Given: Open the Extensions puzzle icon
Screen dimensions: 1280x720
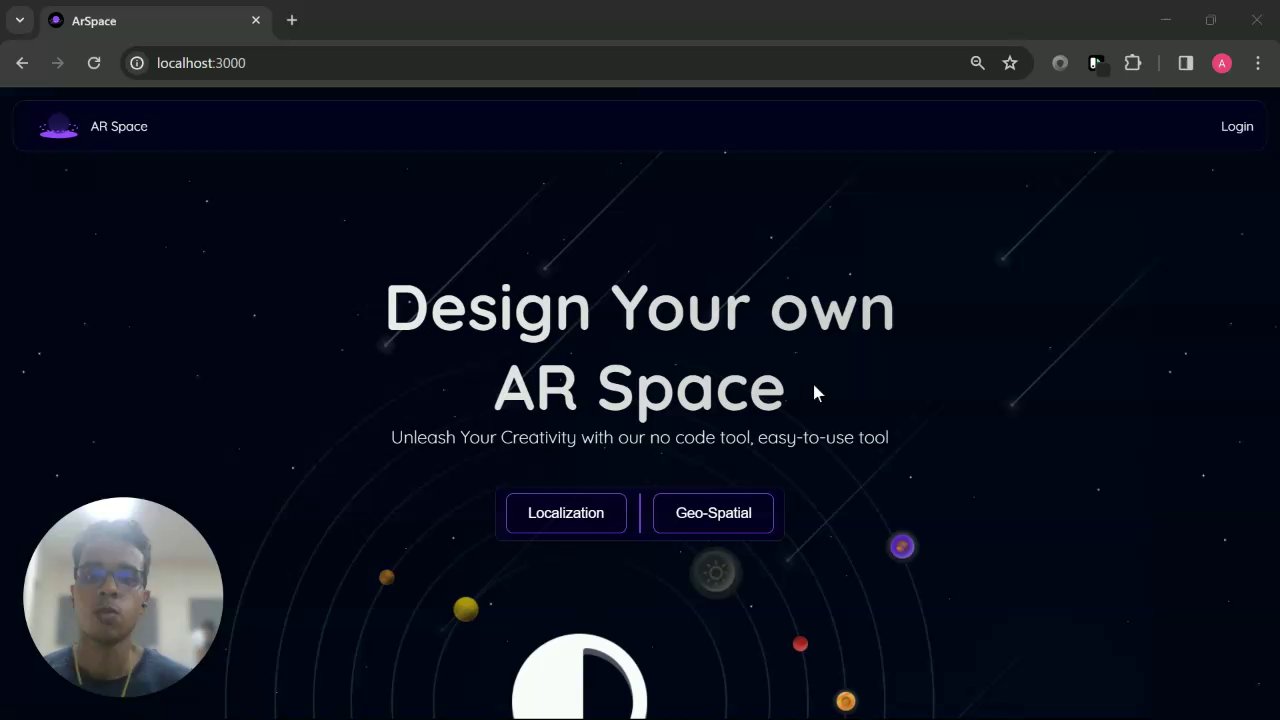Looking at the screenshot, I should (1133, 63).
